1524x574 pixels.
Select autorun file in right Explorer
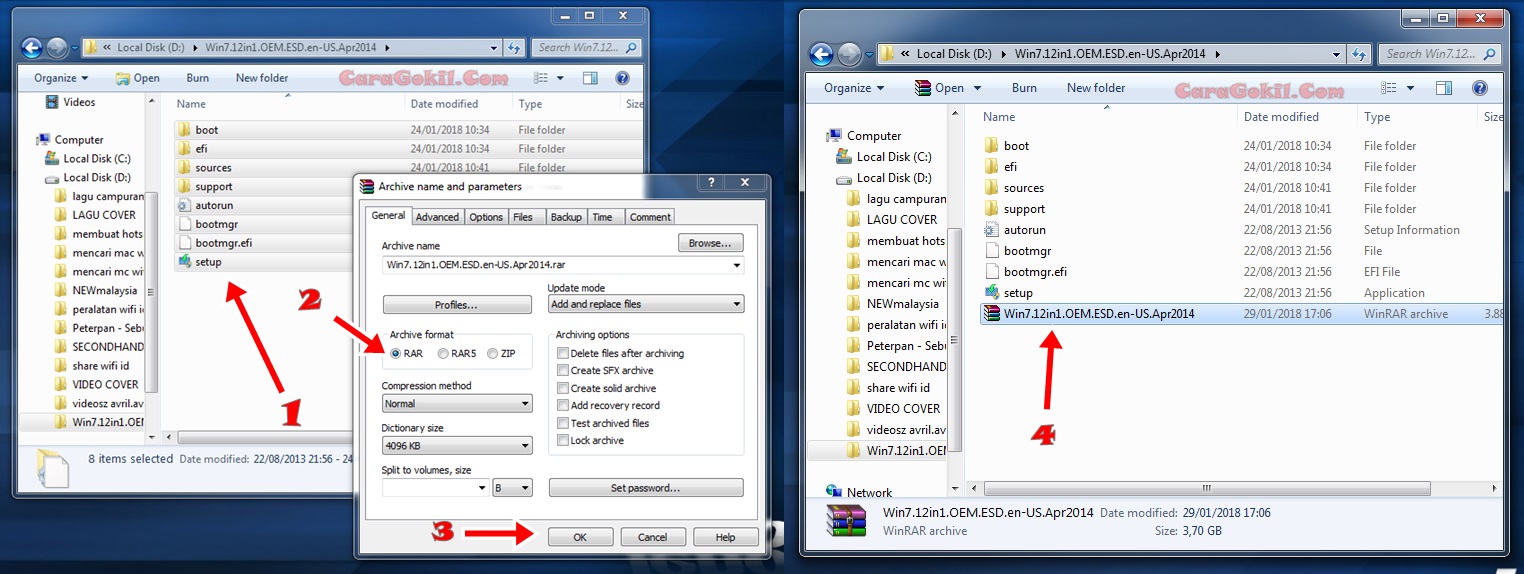[x=1024, y=230]
